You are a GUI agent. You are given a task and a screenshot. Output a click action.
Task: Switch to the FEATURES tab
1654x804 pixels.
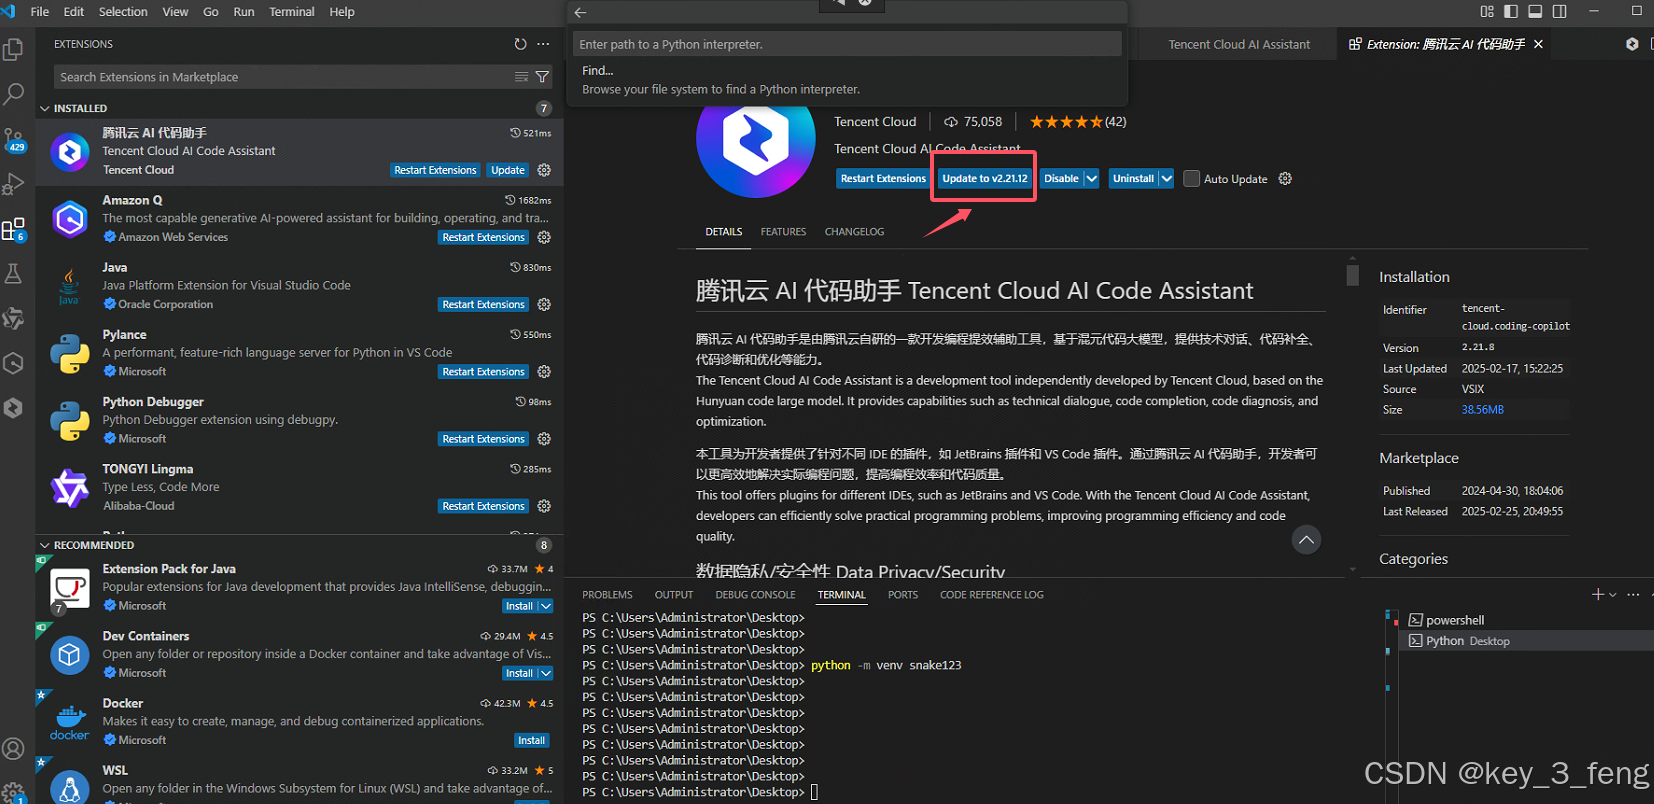(783, 231)
